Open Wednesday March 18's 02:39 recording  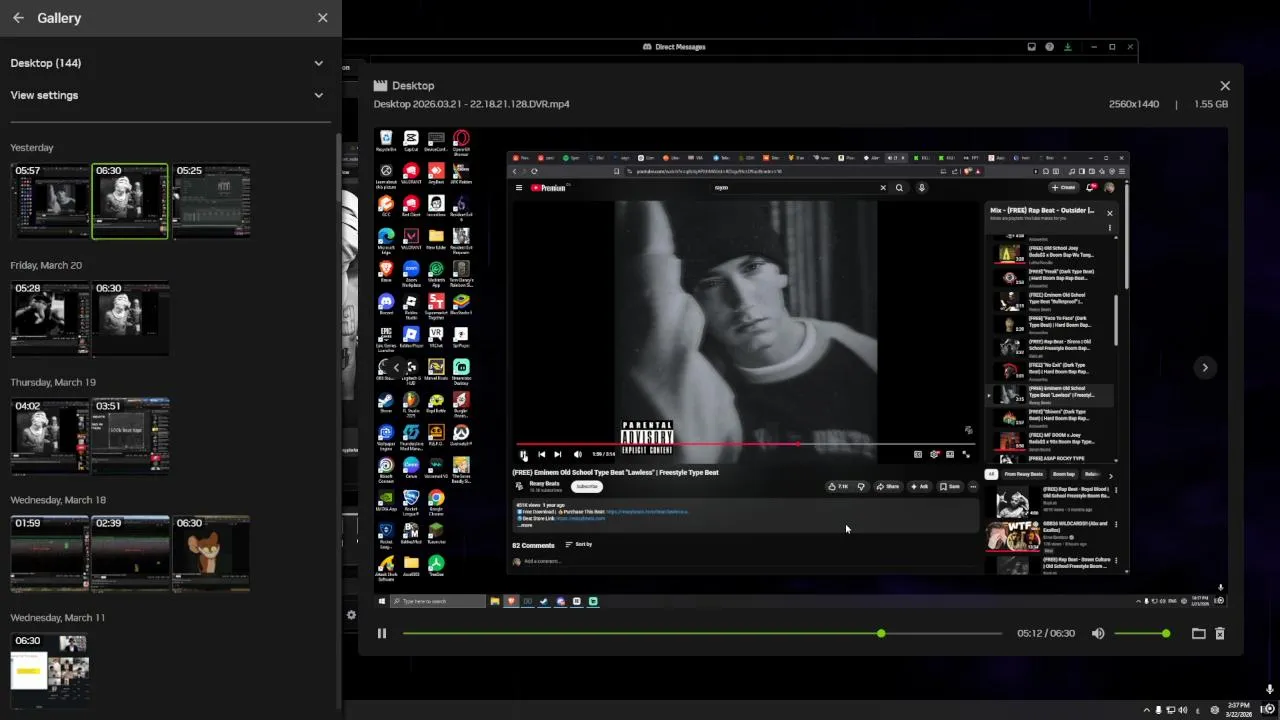130,553
